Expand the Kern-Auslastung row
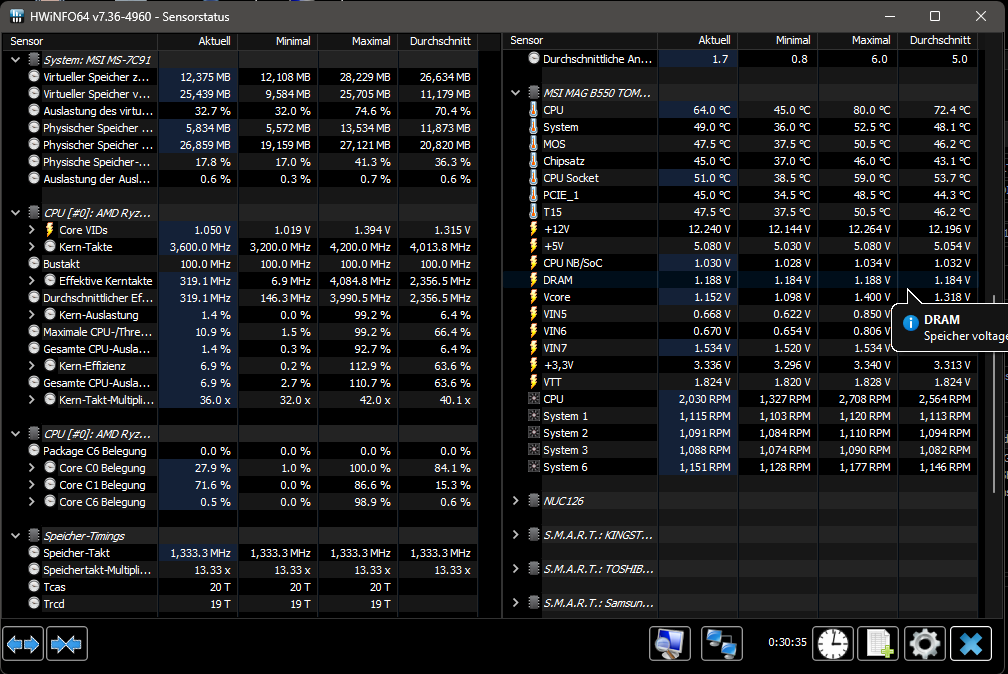This screenshot has height=674, width=1008. 32,314
